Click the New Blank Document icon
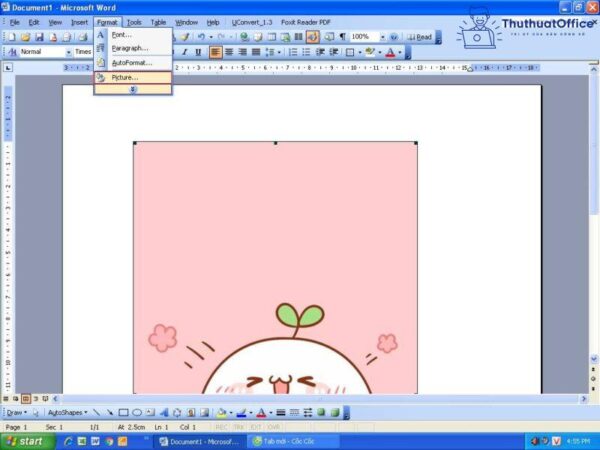 [12, 37]
